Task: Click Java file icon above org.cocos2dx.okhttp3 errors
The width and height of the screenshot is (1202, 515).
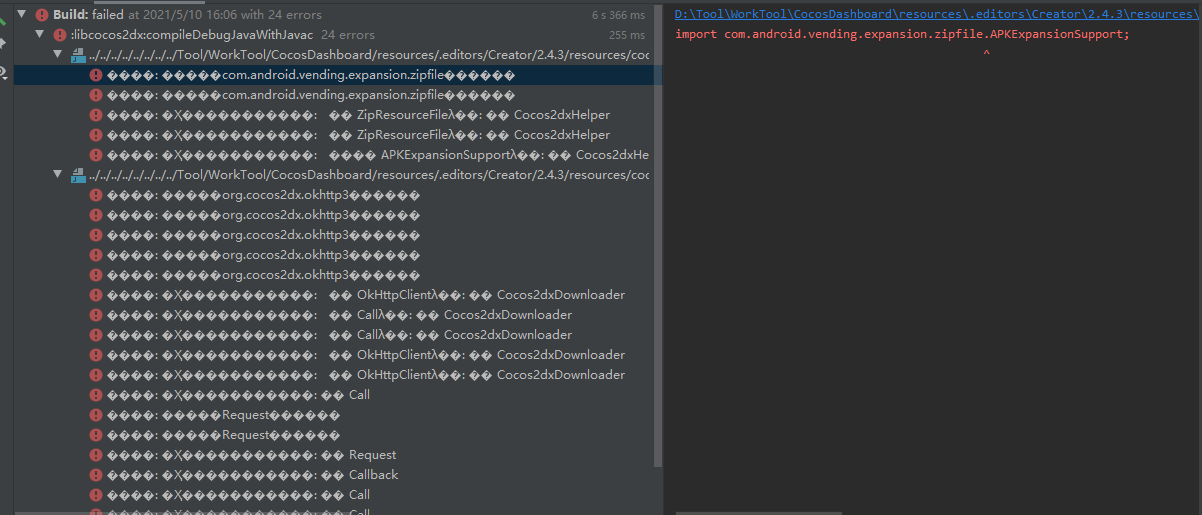Action: coord(77,175)
